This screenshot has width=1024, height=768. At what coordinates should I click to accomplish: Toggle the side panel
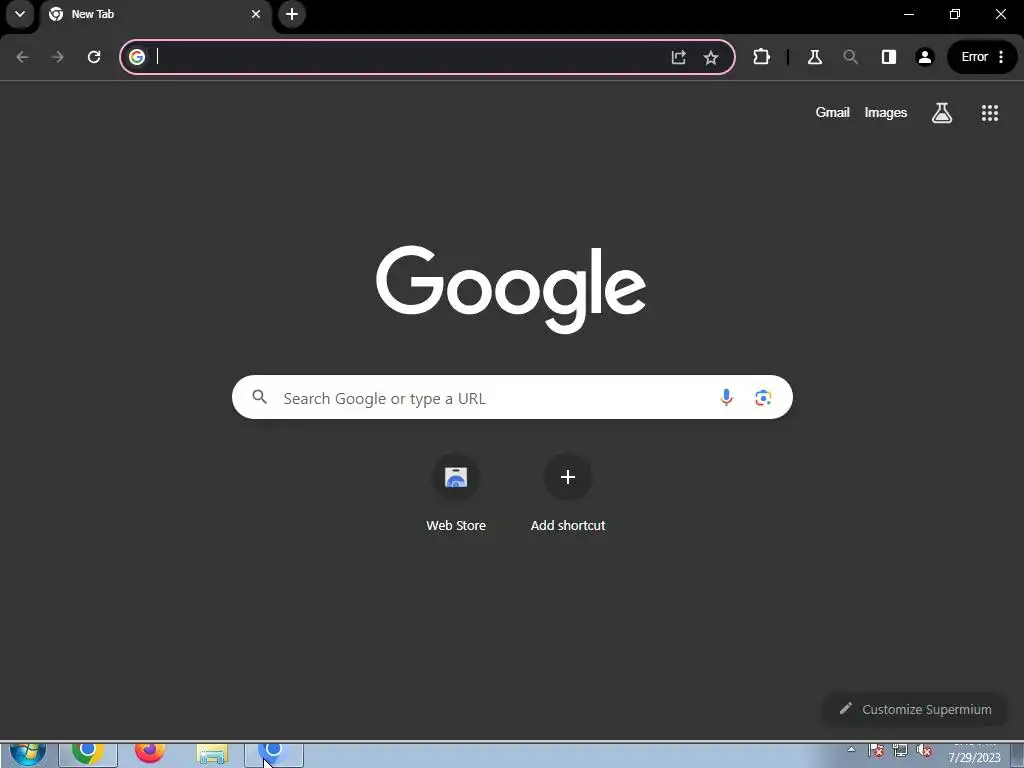[x=888, y=57]
